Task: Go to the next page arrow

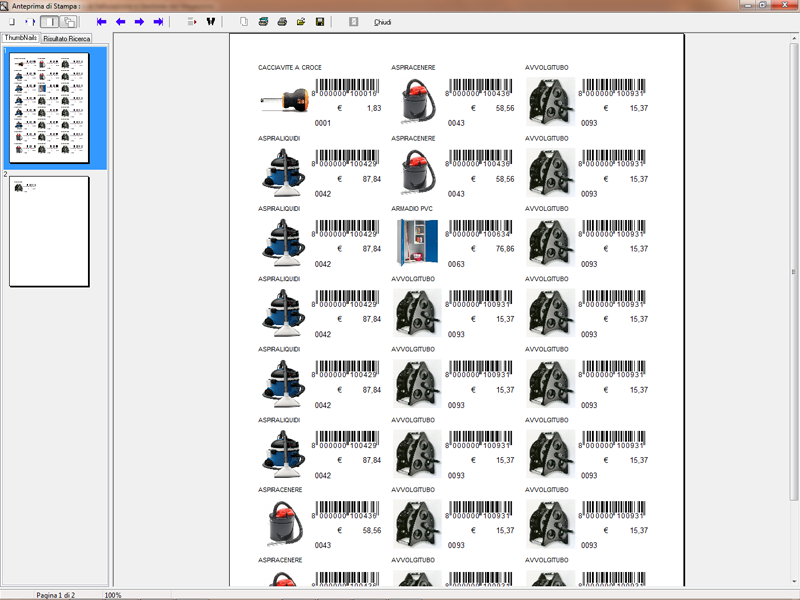Action: pyautogui.click(x=139, y=22)
